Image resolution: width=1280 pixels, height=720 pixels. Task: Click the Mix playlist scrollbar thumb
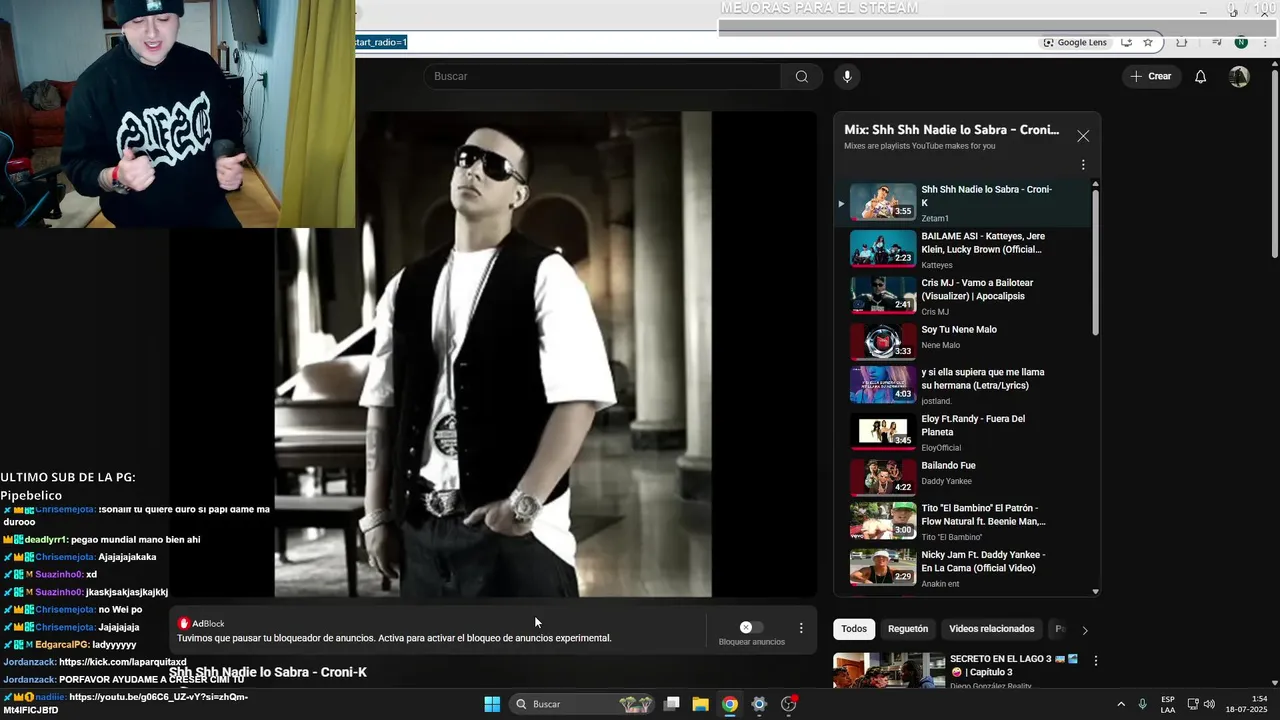(1095, 262)
